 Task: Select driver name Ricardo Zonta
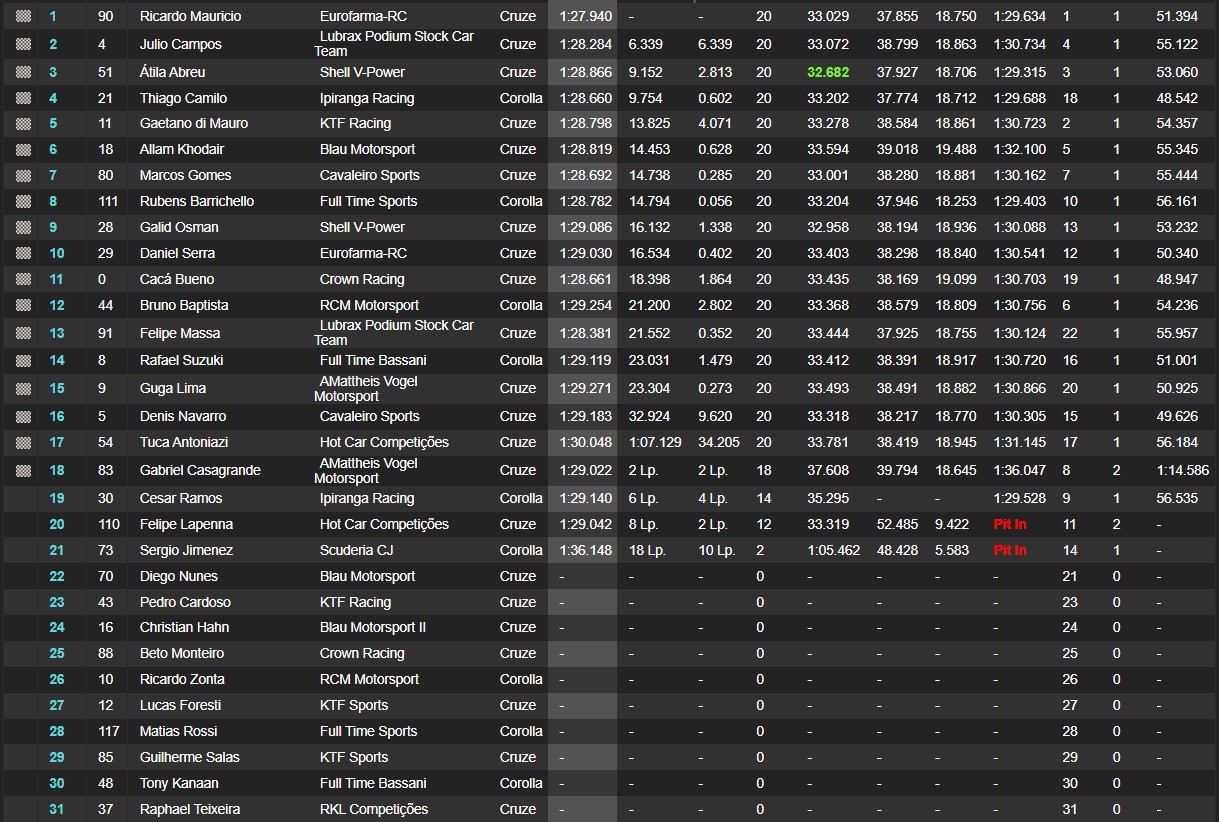pyautogui.click(x=182, y=679)
